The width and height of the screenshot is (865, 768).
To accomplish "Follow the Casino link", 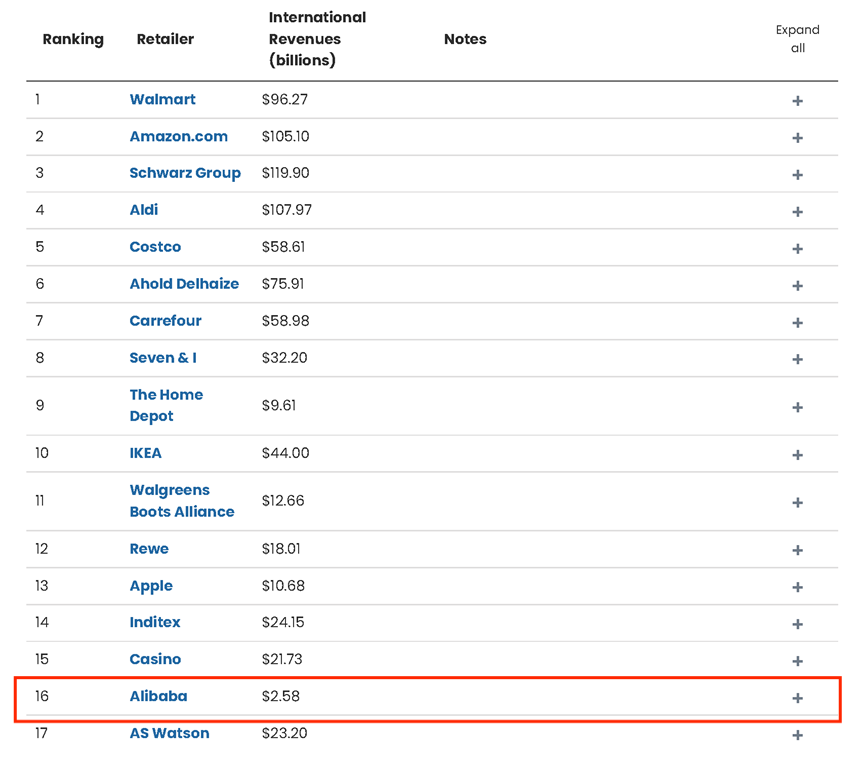I will 155,659.
